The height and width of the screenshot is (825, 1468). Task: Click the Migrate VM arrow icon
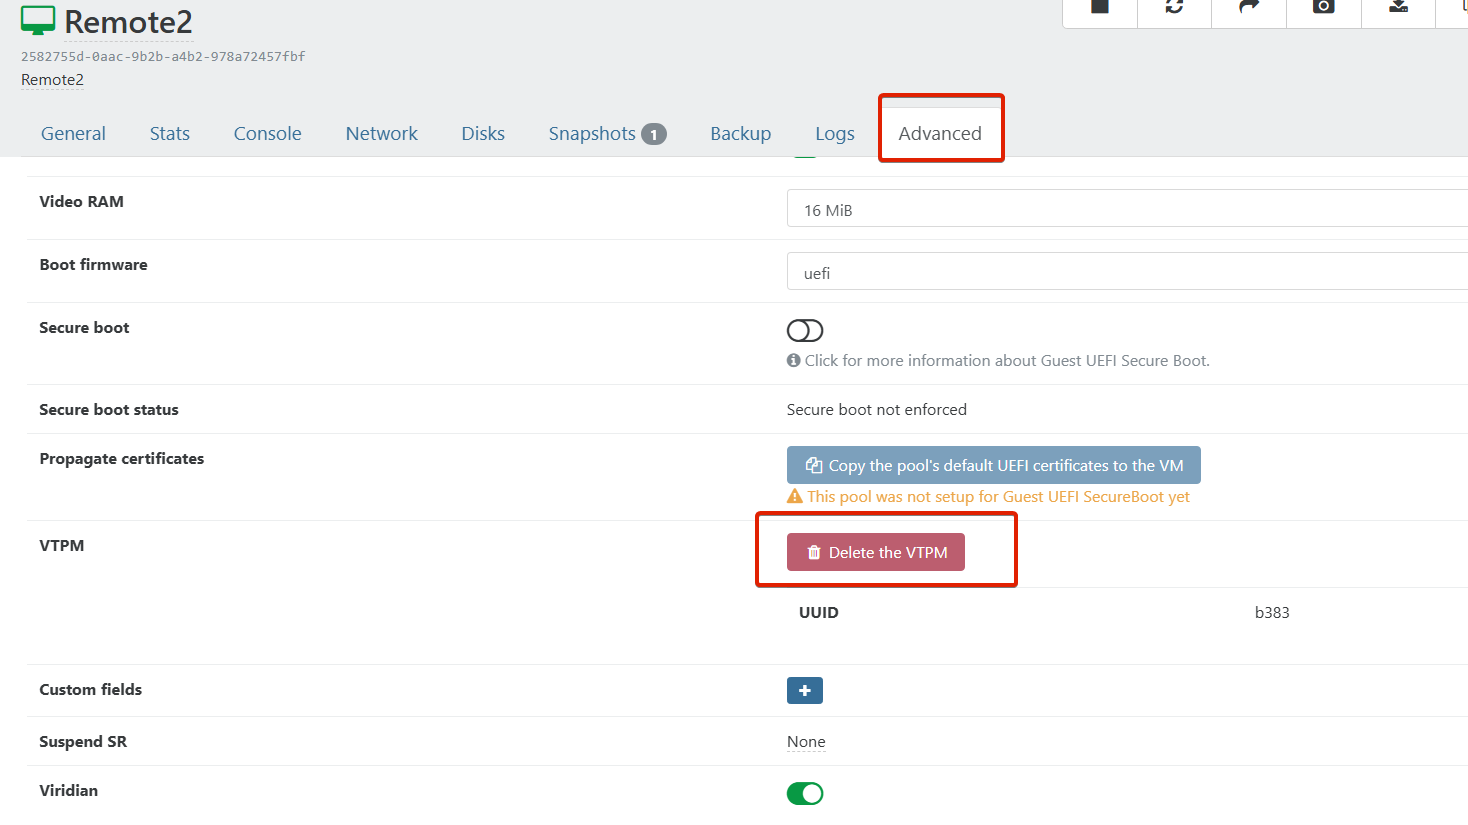1249,7
